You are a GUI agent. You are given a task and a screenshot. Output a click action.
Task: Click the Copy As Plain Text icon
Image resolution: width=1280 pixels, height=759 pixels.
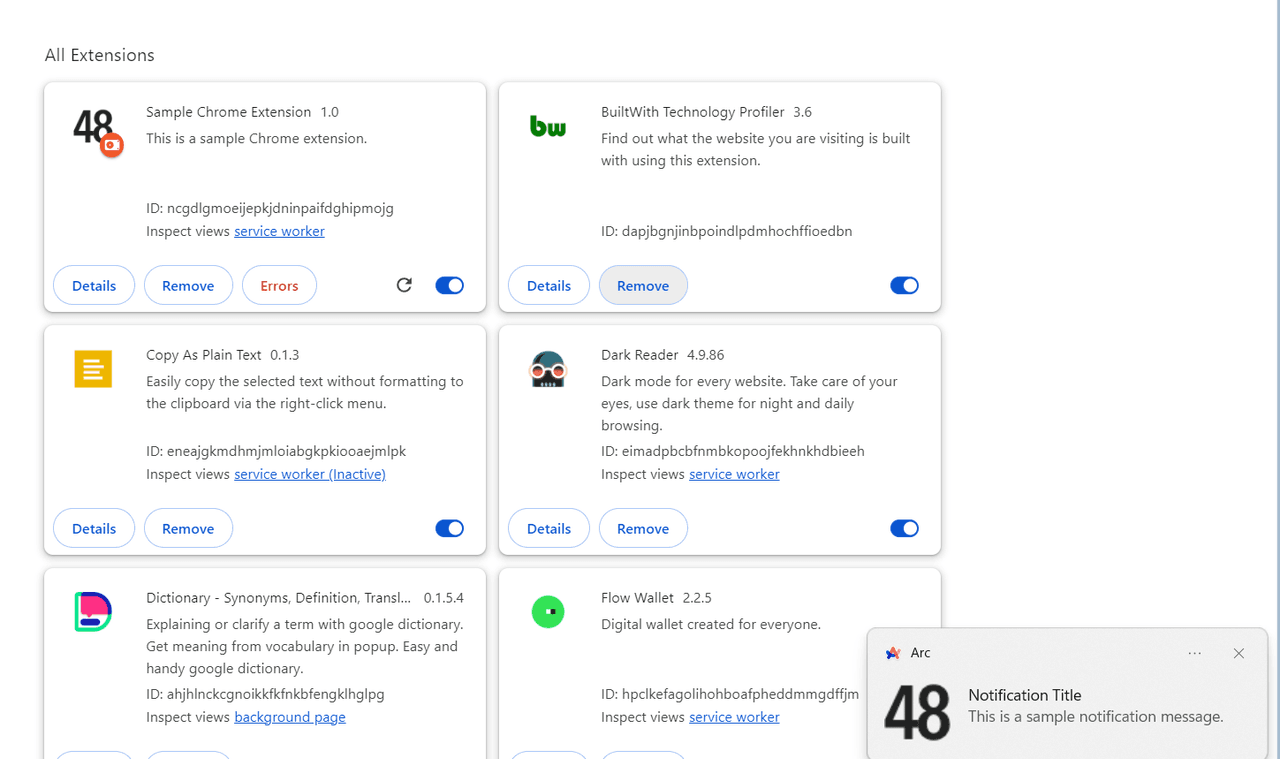(x=93, y=369)
